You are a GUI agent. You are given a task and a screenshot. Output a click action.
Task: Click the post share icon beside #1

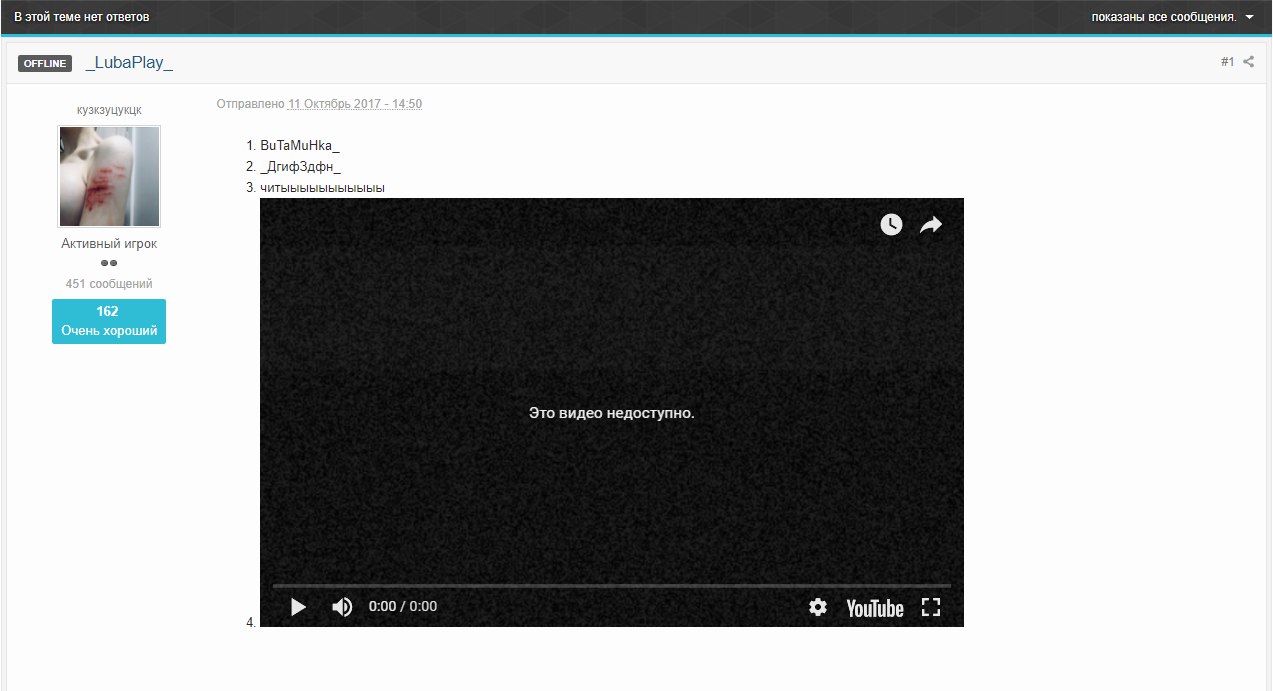tap(1249, 62)
